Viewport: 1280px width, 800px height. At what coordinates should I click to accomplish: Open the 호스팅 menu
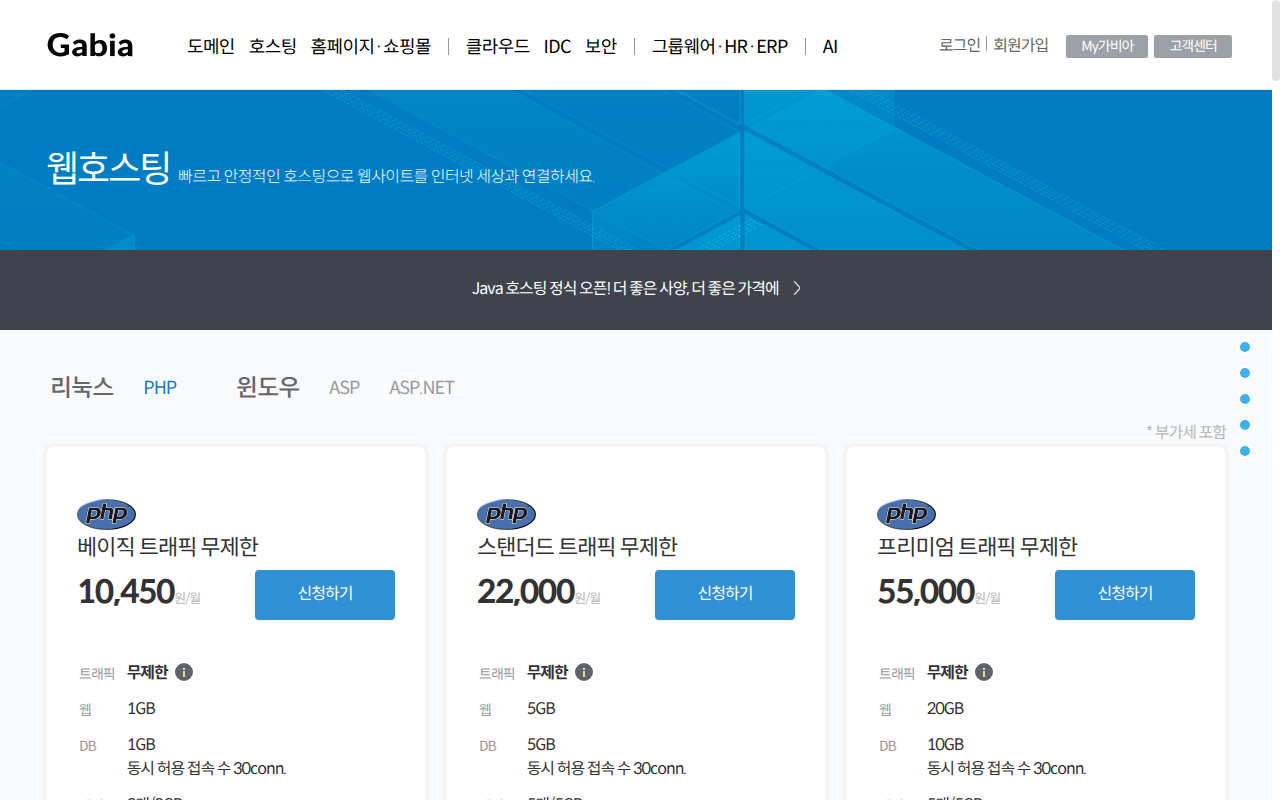click(x=273, y=46)
